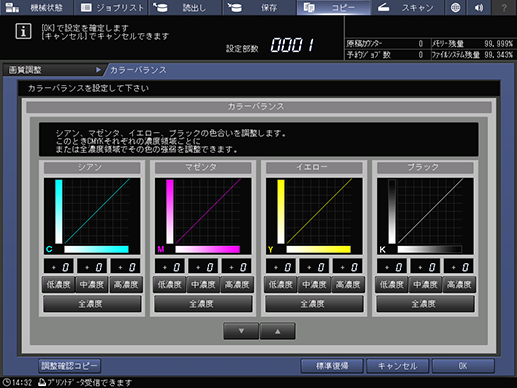Click the black horizontal gradient bar

pyautogui.click(x=429, y=249)
